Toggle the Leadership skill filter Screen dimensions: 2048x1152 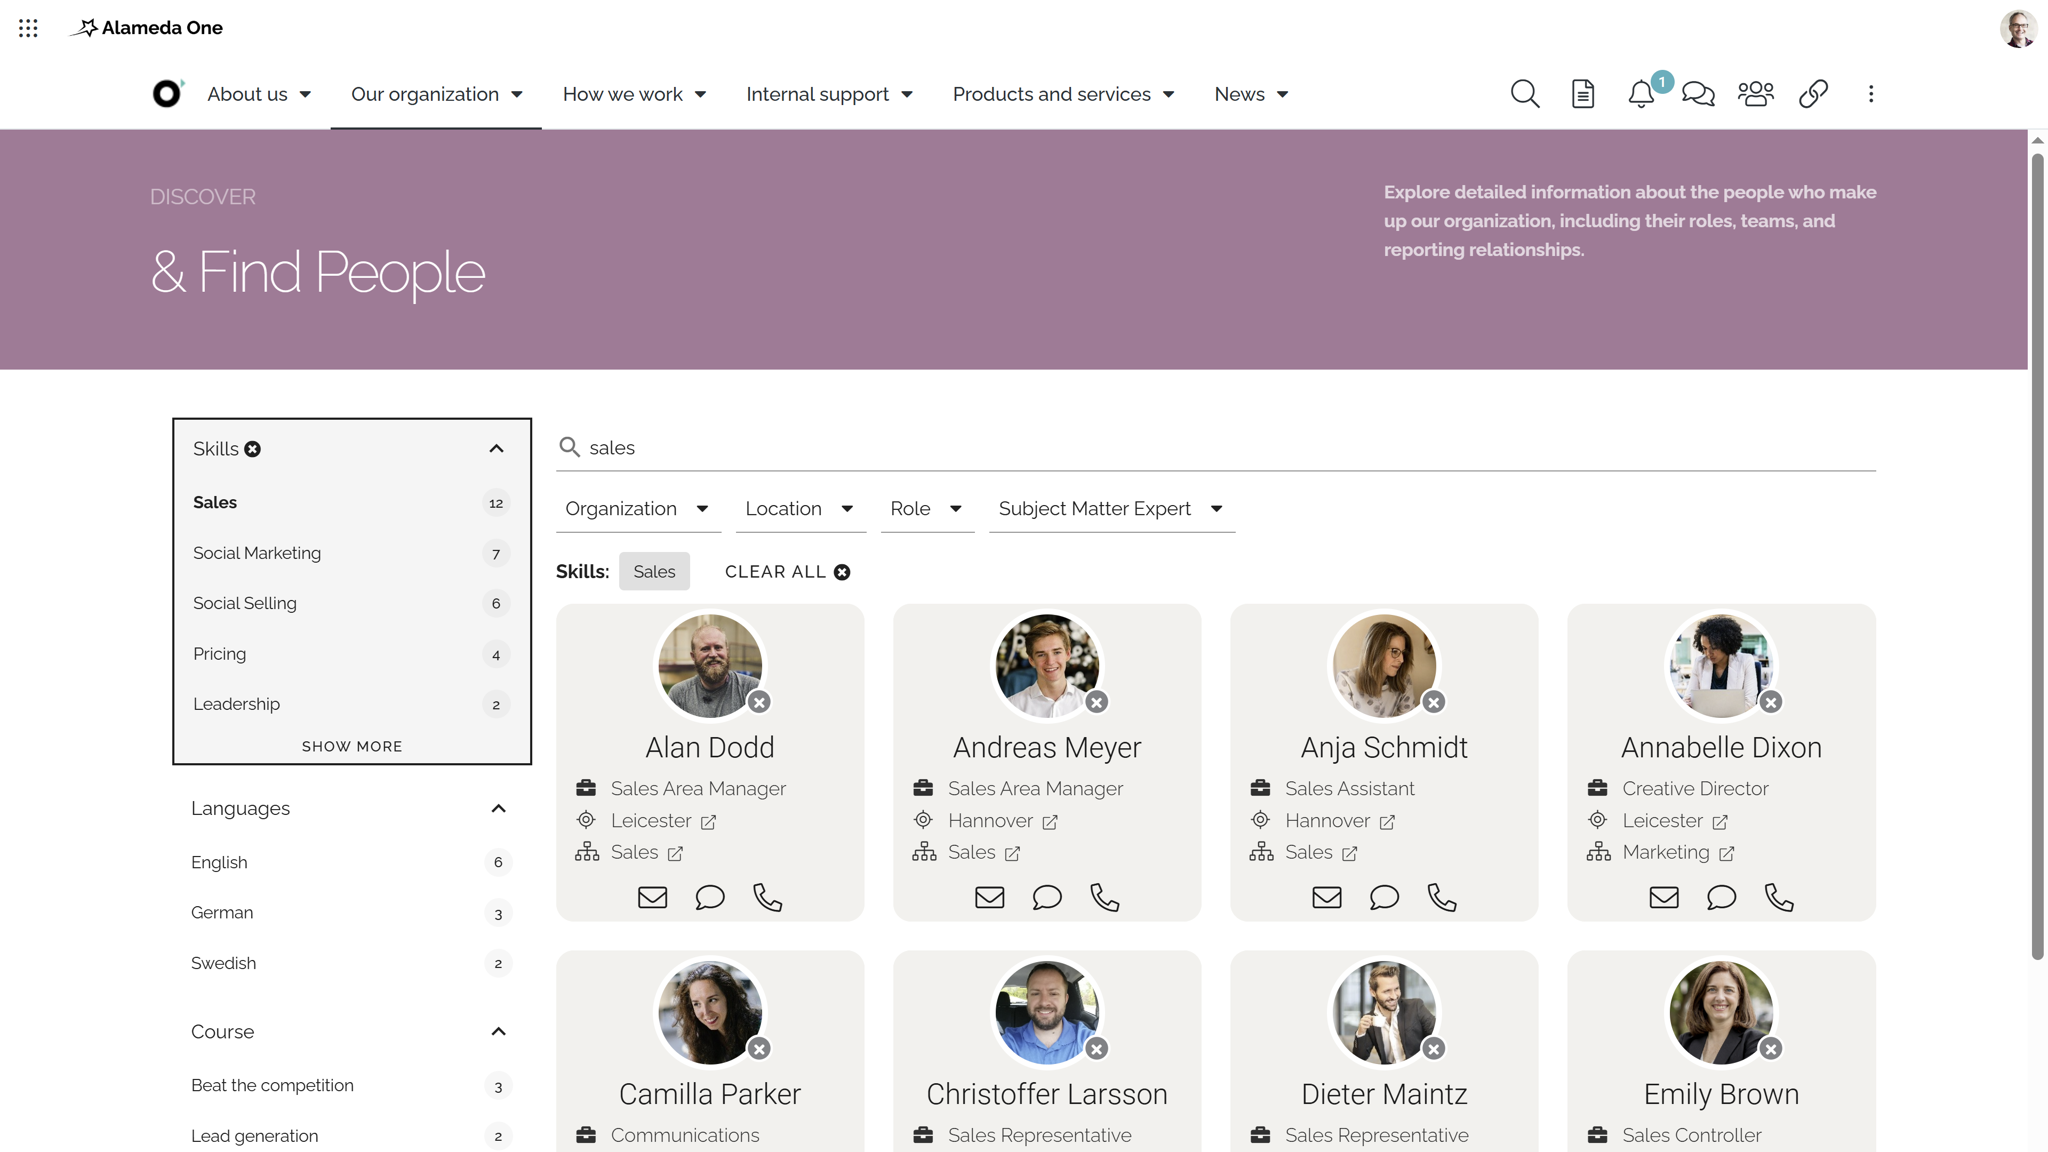[351, 704]
